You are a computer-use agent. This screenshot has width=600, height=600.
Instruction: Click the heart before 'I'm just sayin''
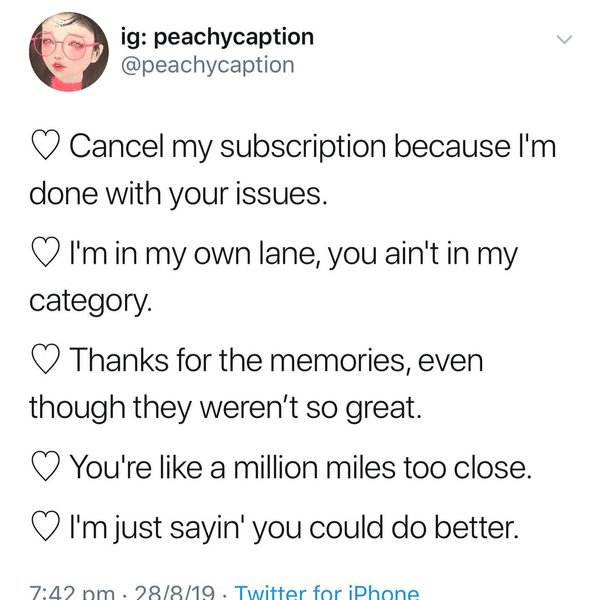tap(44, 525)
